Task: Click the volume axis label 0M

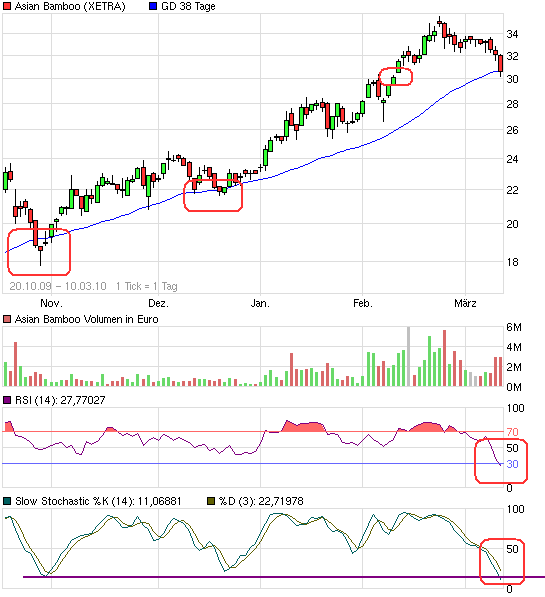Action: click(514, 387)
